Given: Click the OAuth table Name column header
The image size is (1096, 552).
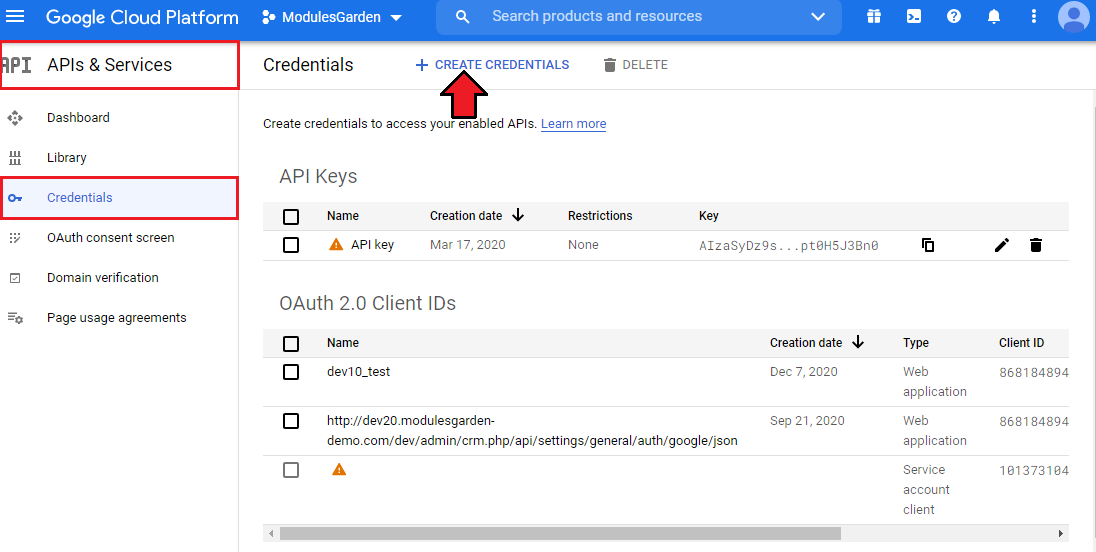Looking at the screenshot, I should (x=342, y=343).
